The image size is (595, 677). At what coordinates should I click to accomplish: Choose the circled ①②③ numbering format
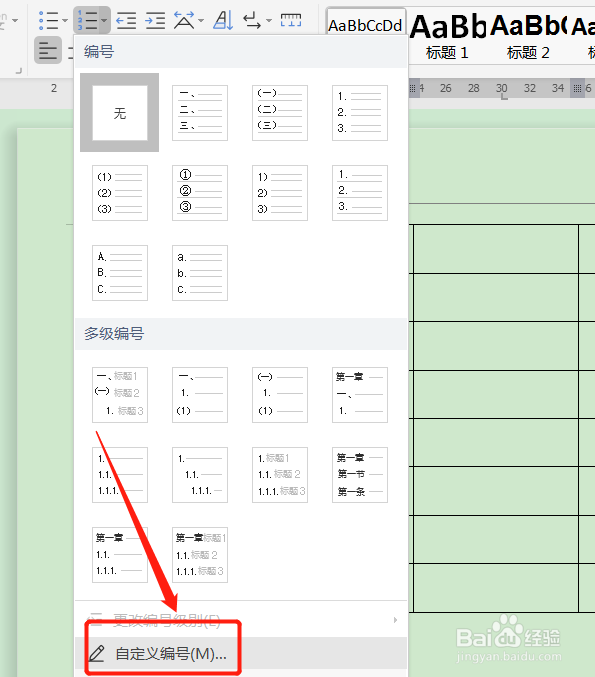(200, 193)
